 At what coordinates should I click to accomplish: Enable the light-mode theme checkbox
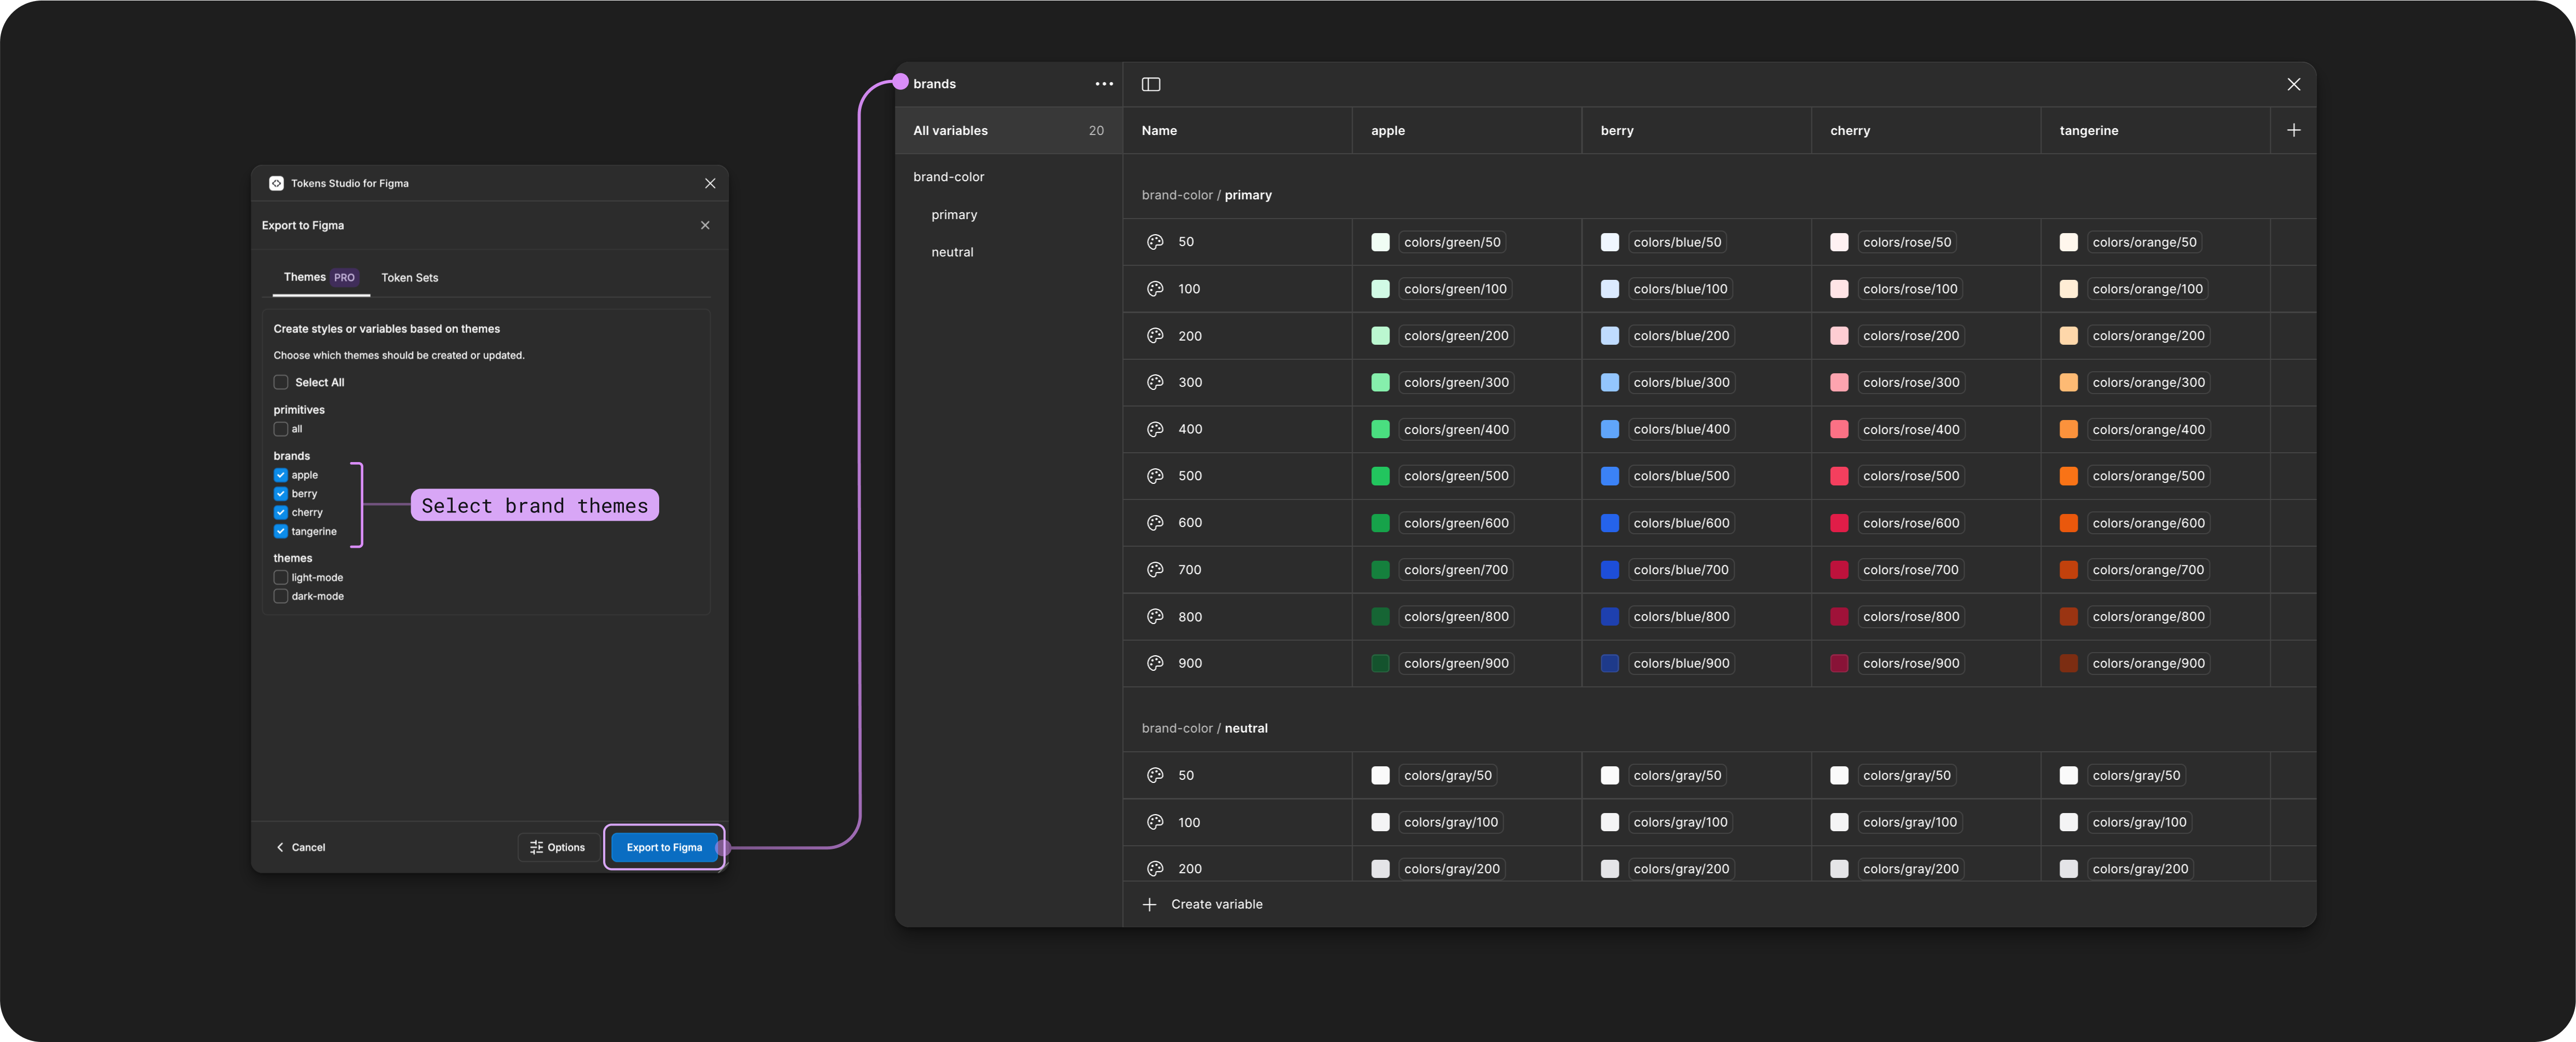click(281, 577)
